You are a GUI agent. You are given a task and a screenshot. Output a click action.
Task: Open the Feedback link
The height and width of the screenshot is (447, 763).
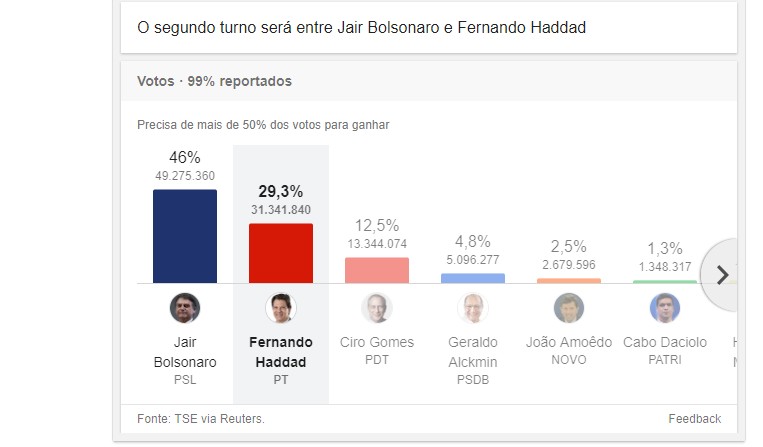[x=694, y=419]
